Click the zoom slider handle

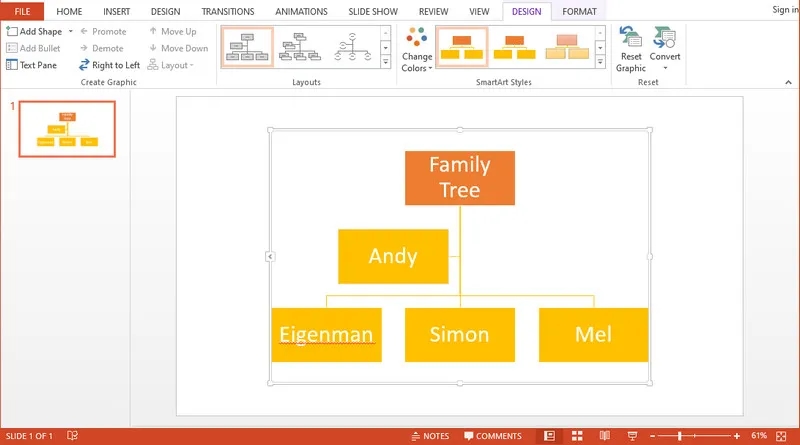[680, 436]
